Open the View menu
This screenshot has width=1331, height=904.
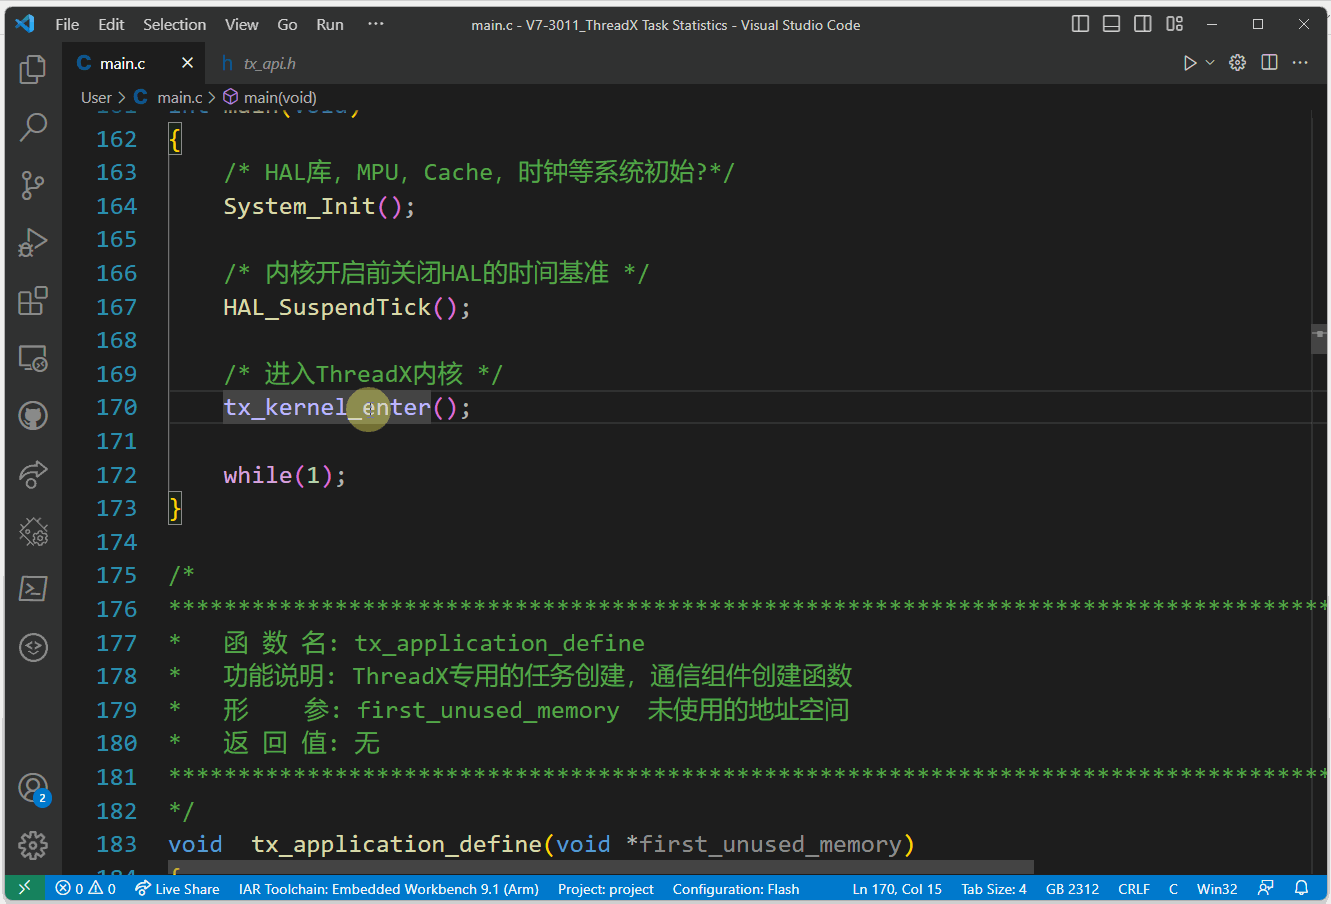pos(241,24)
